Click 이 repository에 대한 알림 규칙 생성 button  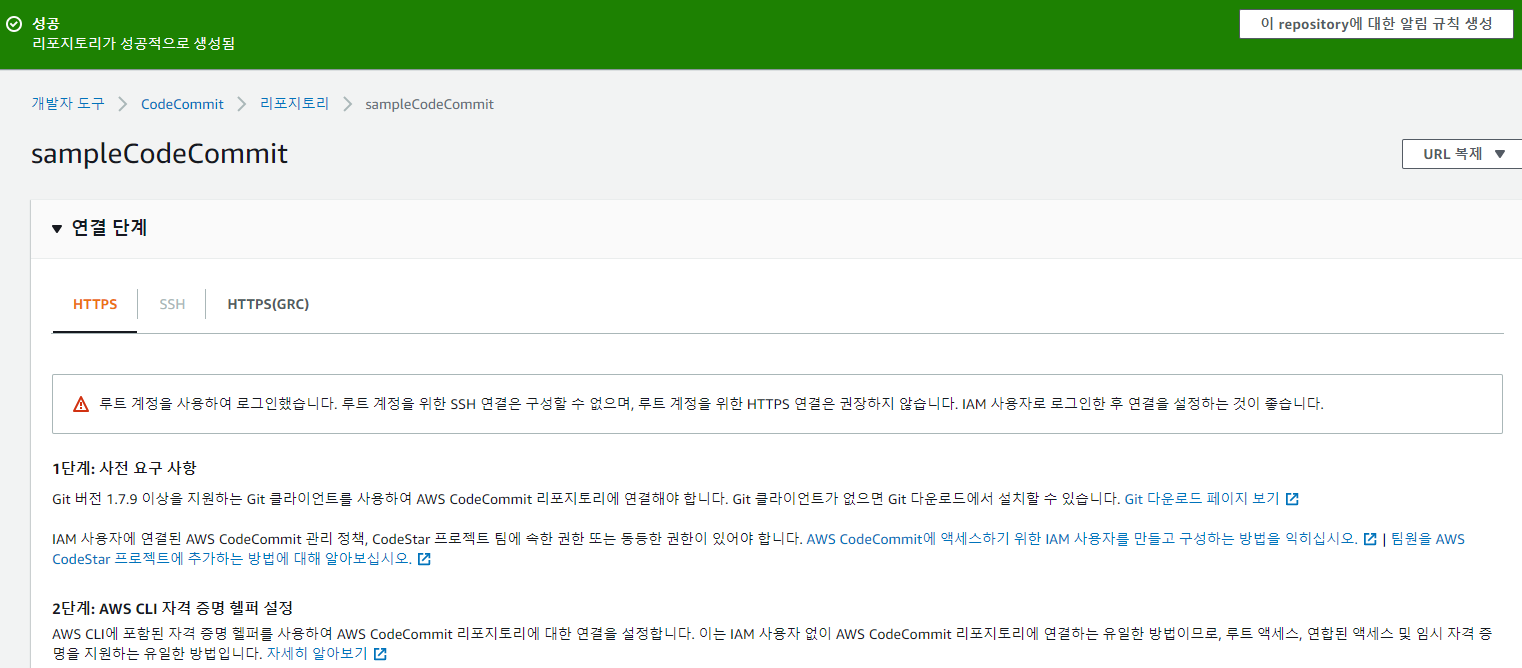click(1376, 24)
